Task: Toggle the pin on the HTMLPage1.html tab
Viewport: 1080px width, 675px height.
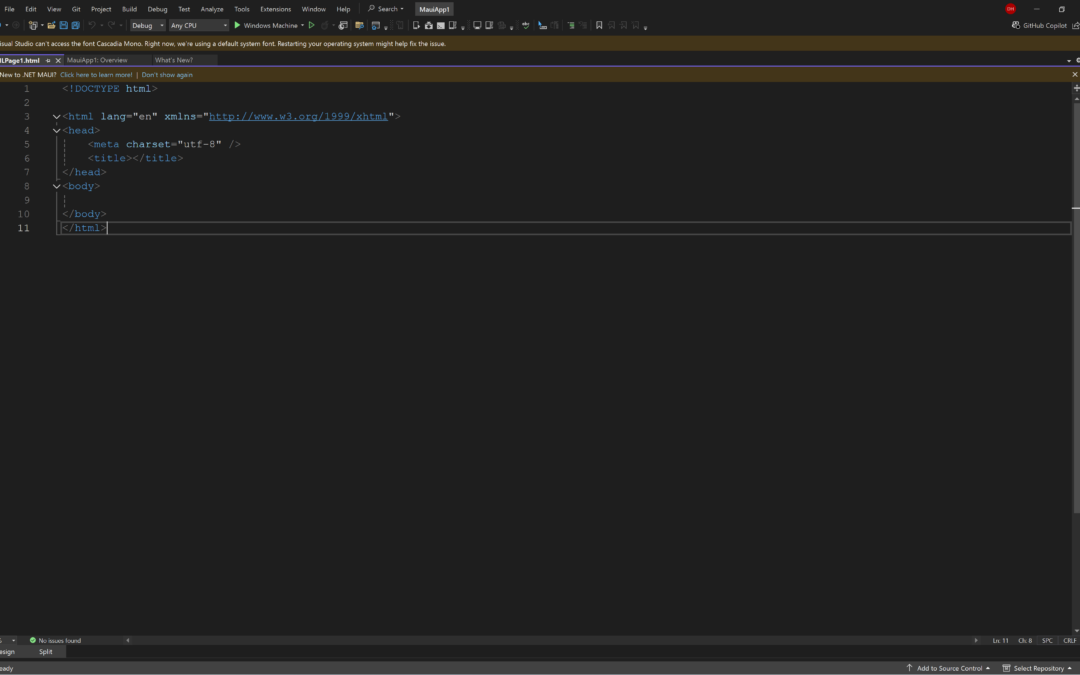Action: point(48,60)
